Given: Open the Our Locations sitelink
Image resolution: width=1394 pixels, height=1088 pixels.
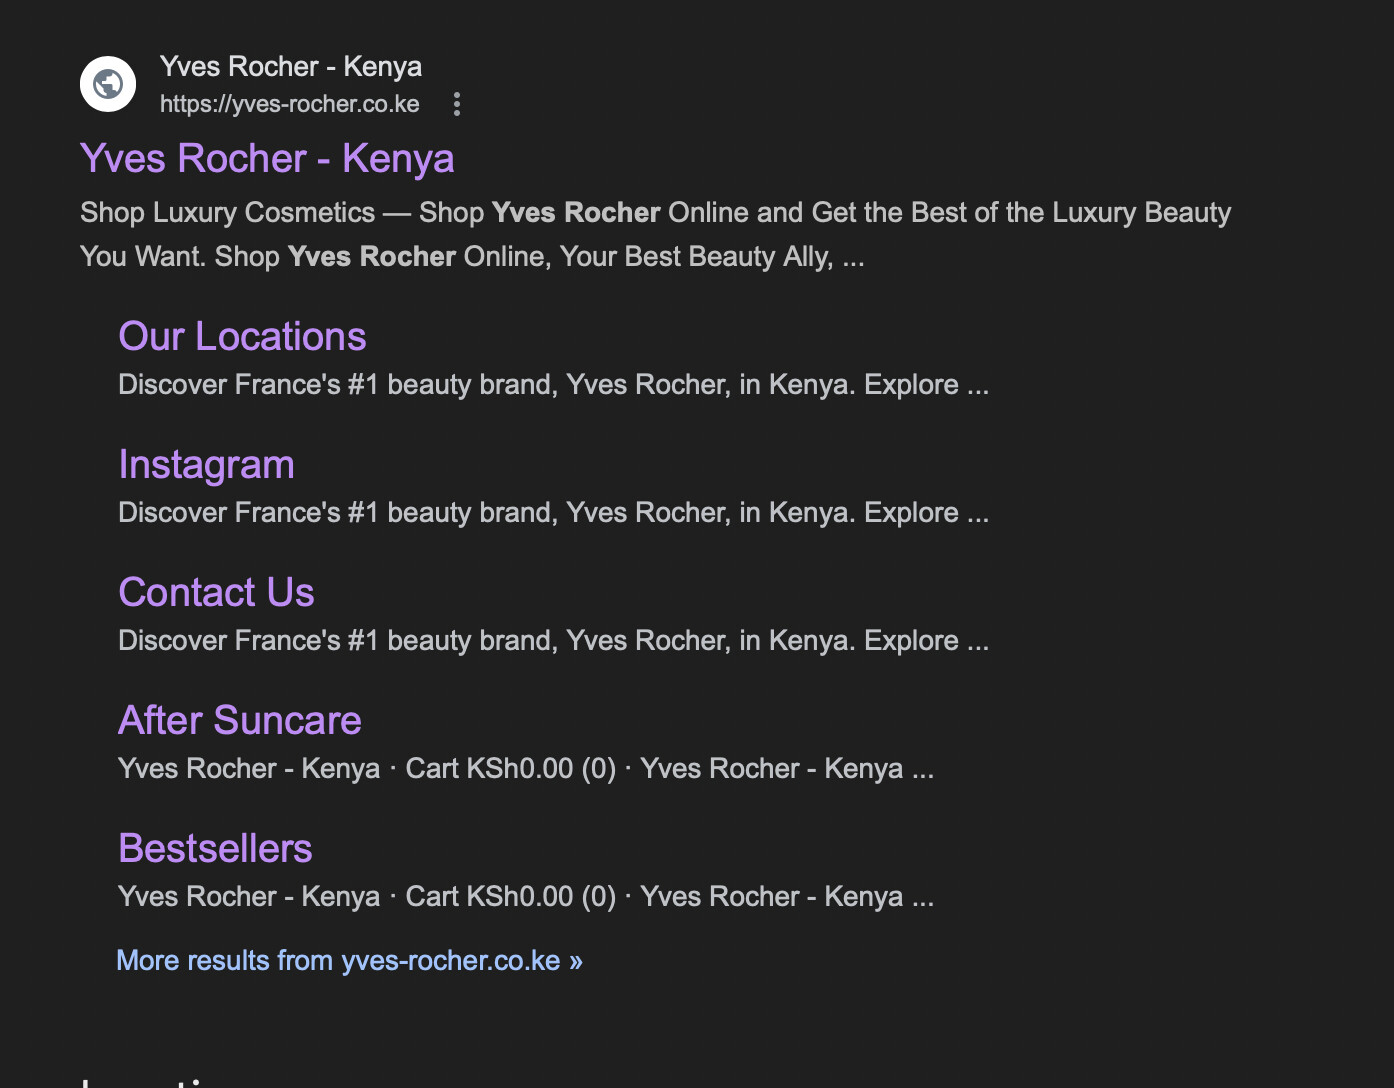Looking at the screenshot, I should tap(242, 337).
